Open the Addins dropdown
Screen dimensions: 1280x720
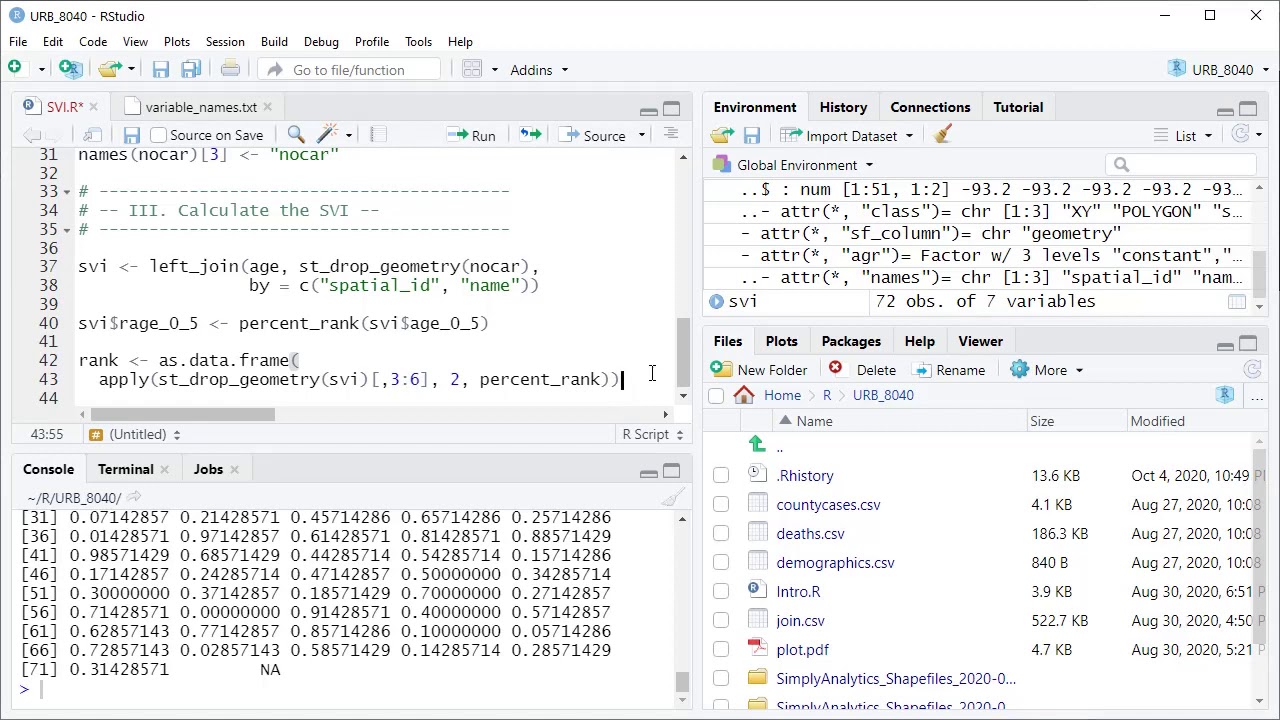pyautogui.click(x=539, y=70)
